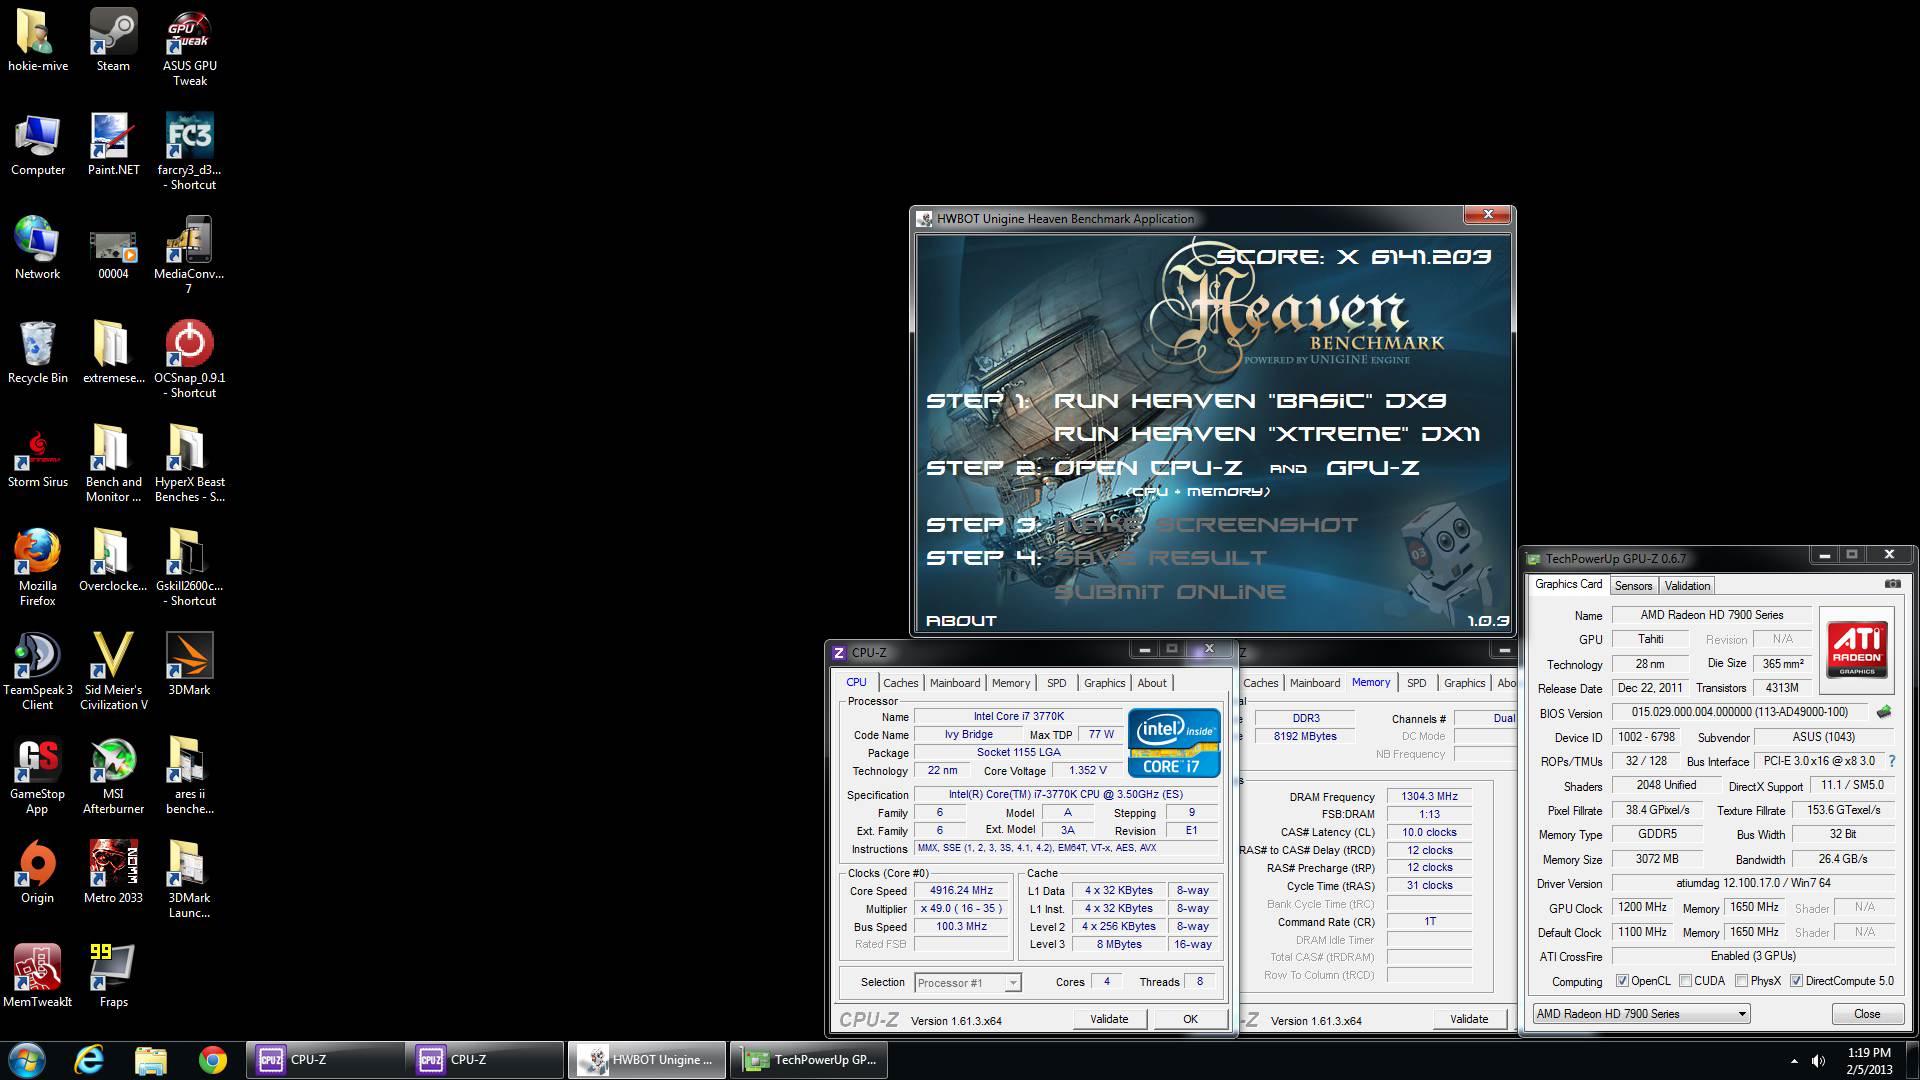Click GPU-Z BIOS save chip icon

point(1884,712)
